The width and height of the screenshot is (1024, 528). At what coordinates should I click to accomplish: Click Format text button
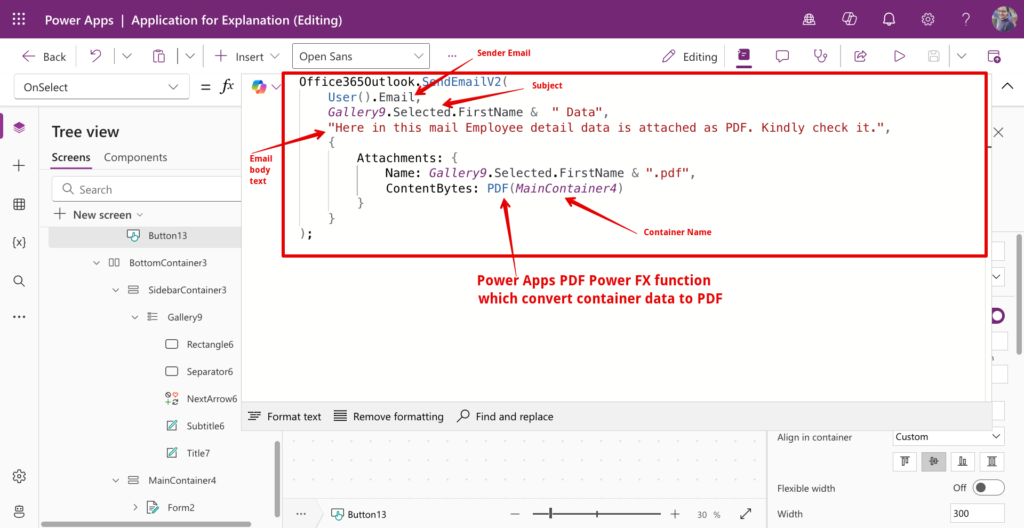click(x=285, y=416)
